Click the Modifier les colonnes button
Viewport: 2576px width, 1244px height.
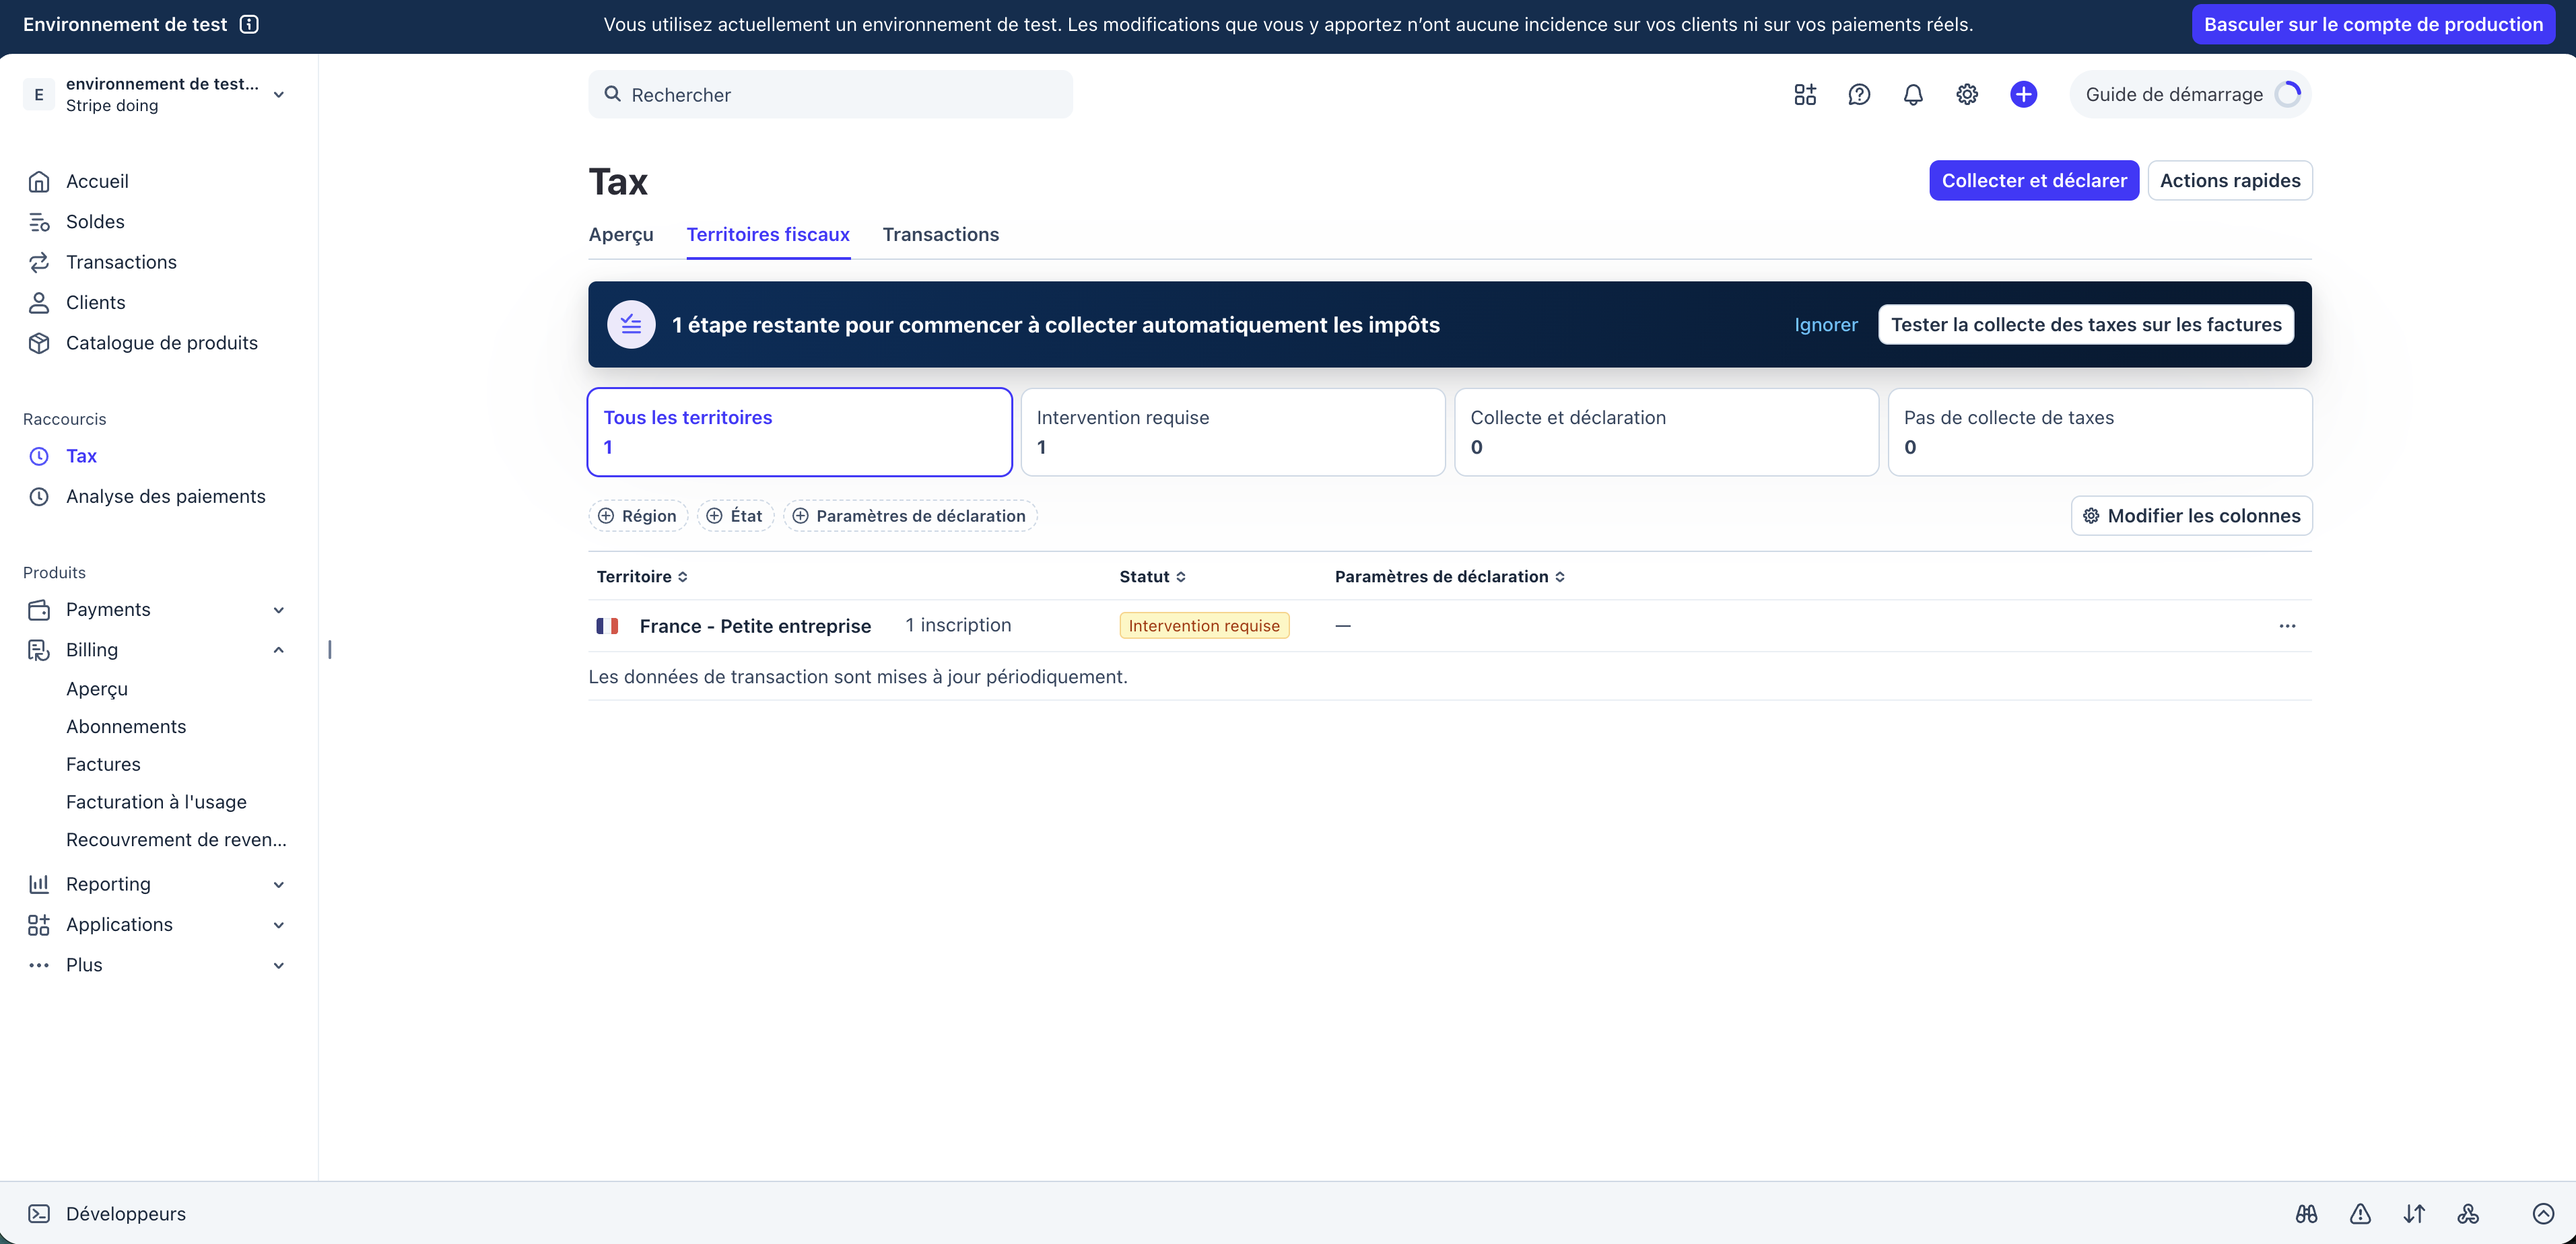click(x=2191, y=516)
